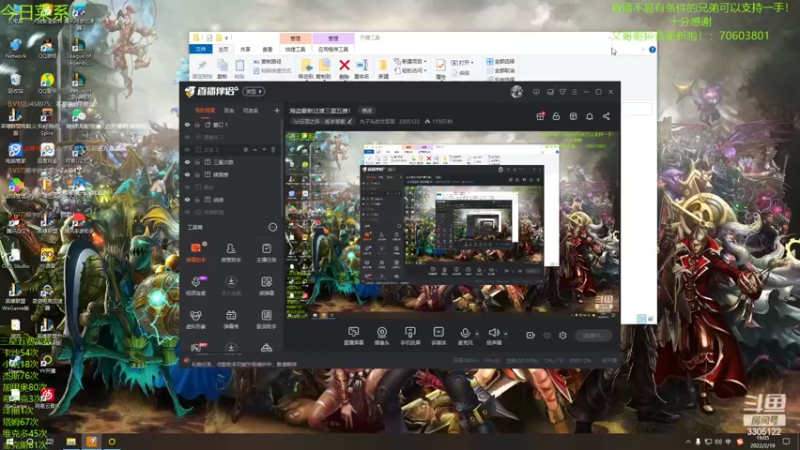800x450 pixels.
Task: Switch to the 查看 tab in Explorer
Action: 267,49
